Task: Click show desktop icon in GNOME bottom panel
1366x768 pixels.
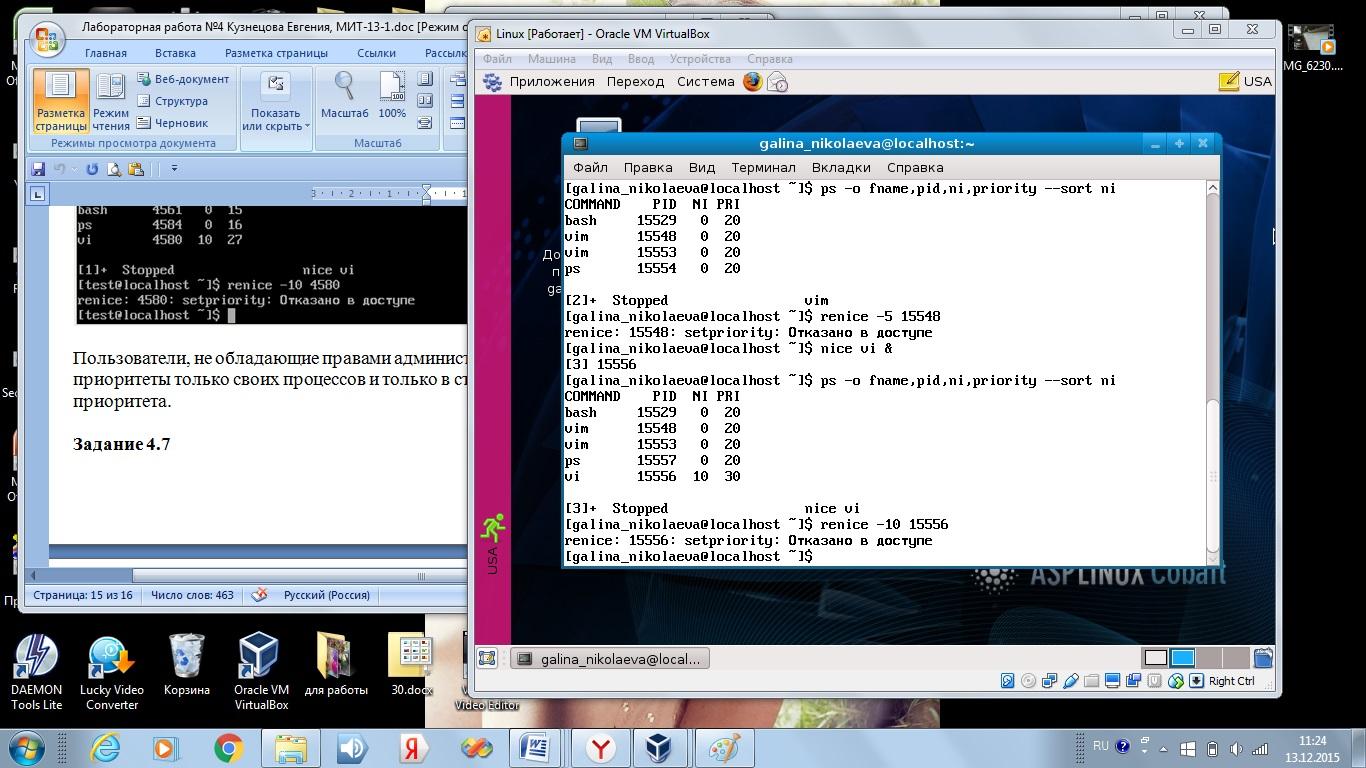Action: [x=487, y=658]
